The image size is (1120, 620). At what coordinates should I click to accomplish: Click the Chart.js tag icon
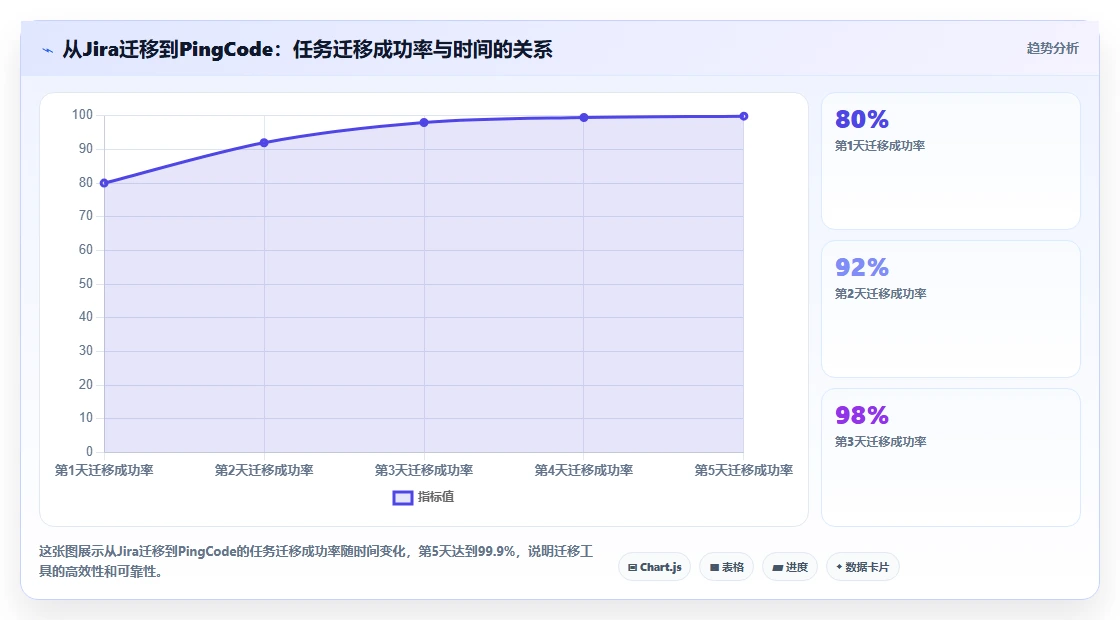coord(632,568)
